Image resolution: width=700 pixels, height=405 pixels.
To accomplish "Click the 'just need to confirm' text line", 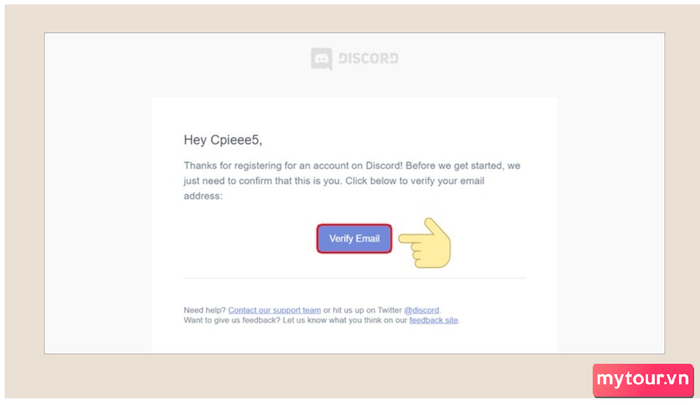I will [260, 180].
